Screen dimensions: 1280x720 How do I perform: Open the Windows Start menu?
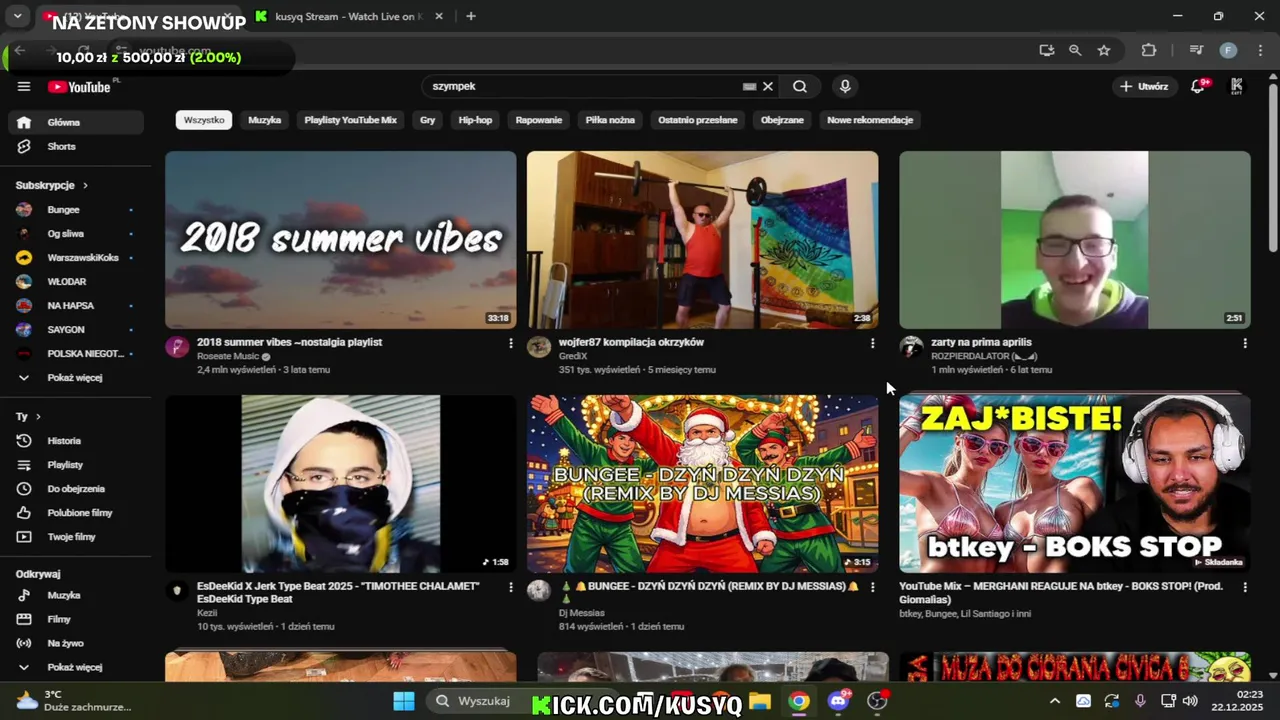click(404, 701)
